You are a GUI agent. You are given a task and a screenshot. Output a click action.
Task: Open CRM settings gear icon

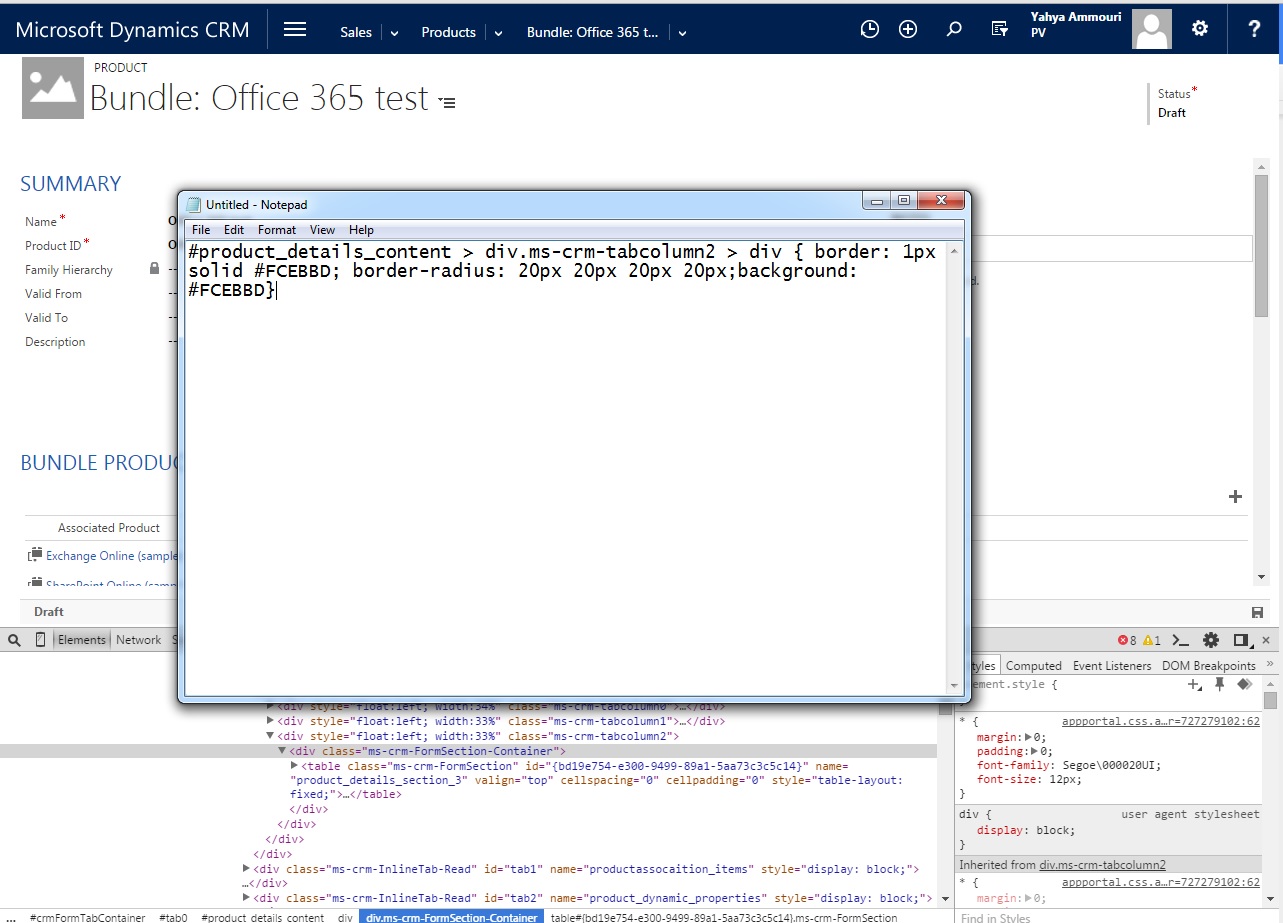coord(1200,29)
